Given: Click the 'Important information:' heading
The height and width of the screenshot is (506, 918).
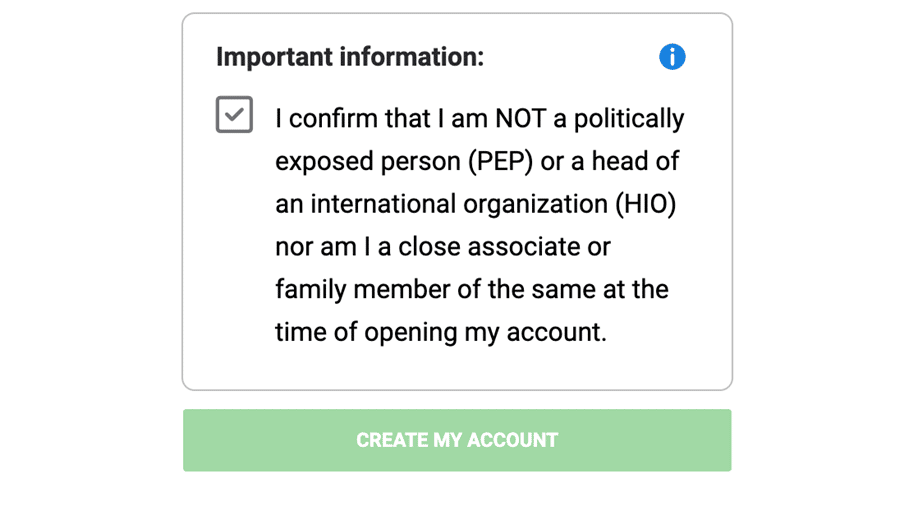Looking at the screenshot, I should pos(350,57).
